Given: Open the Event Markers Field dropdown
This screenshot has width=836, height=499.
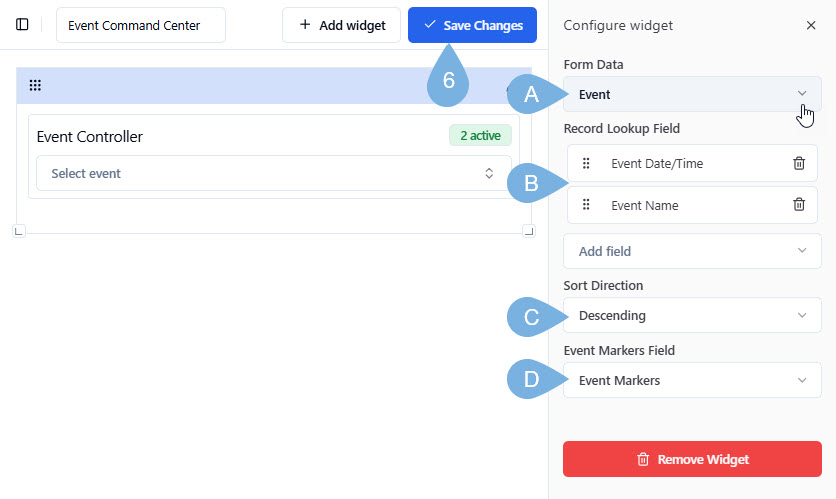Looking at the screenshot, I should point(692,380).
